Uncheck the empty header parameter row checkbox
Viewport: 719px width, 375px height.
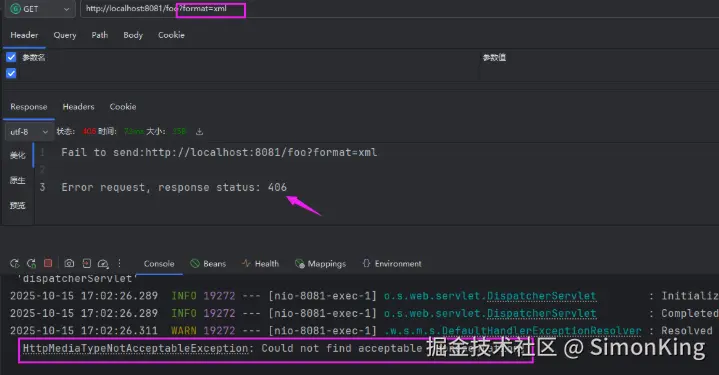pyautogui.click(x=11, y=73)
